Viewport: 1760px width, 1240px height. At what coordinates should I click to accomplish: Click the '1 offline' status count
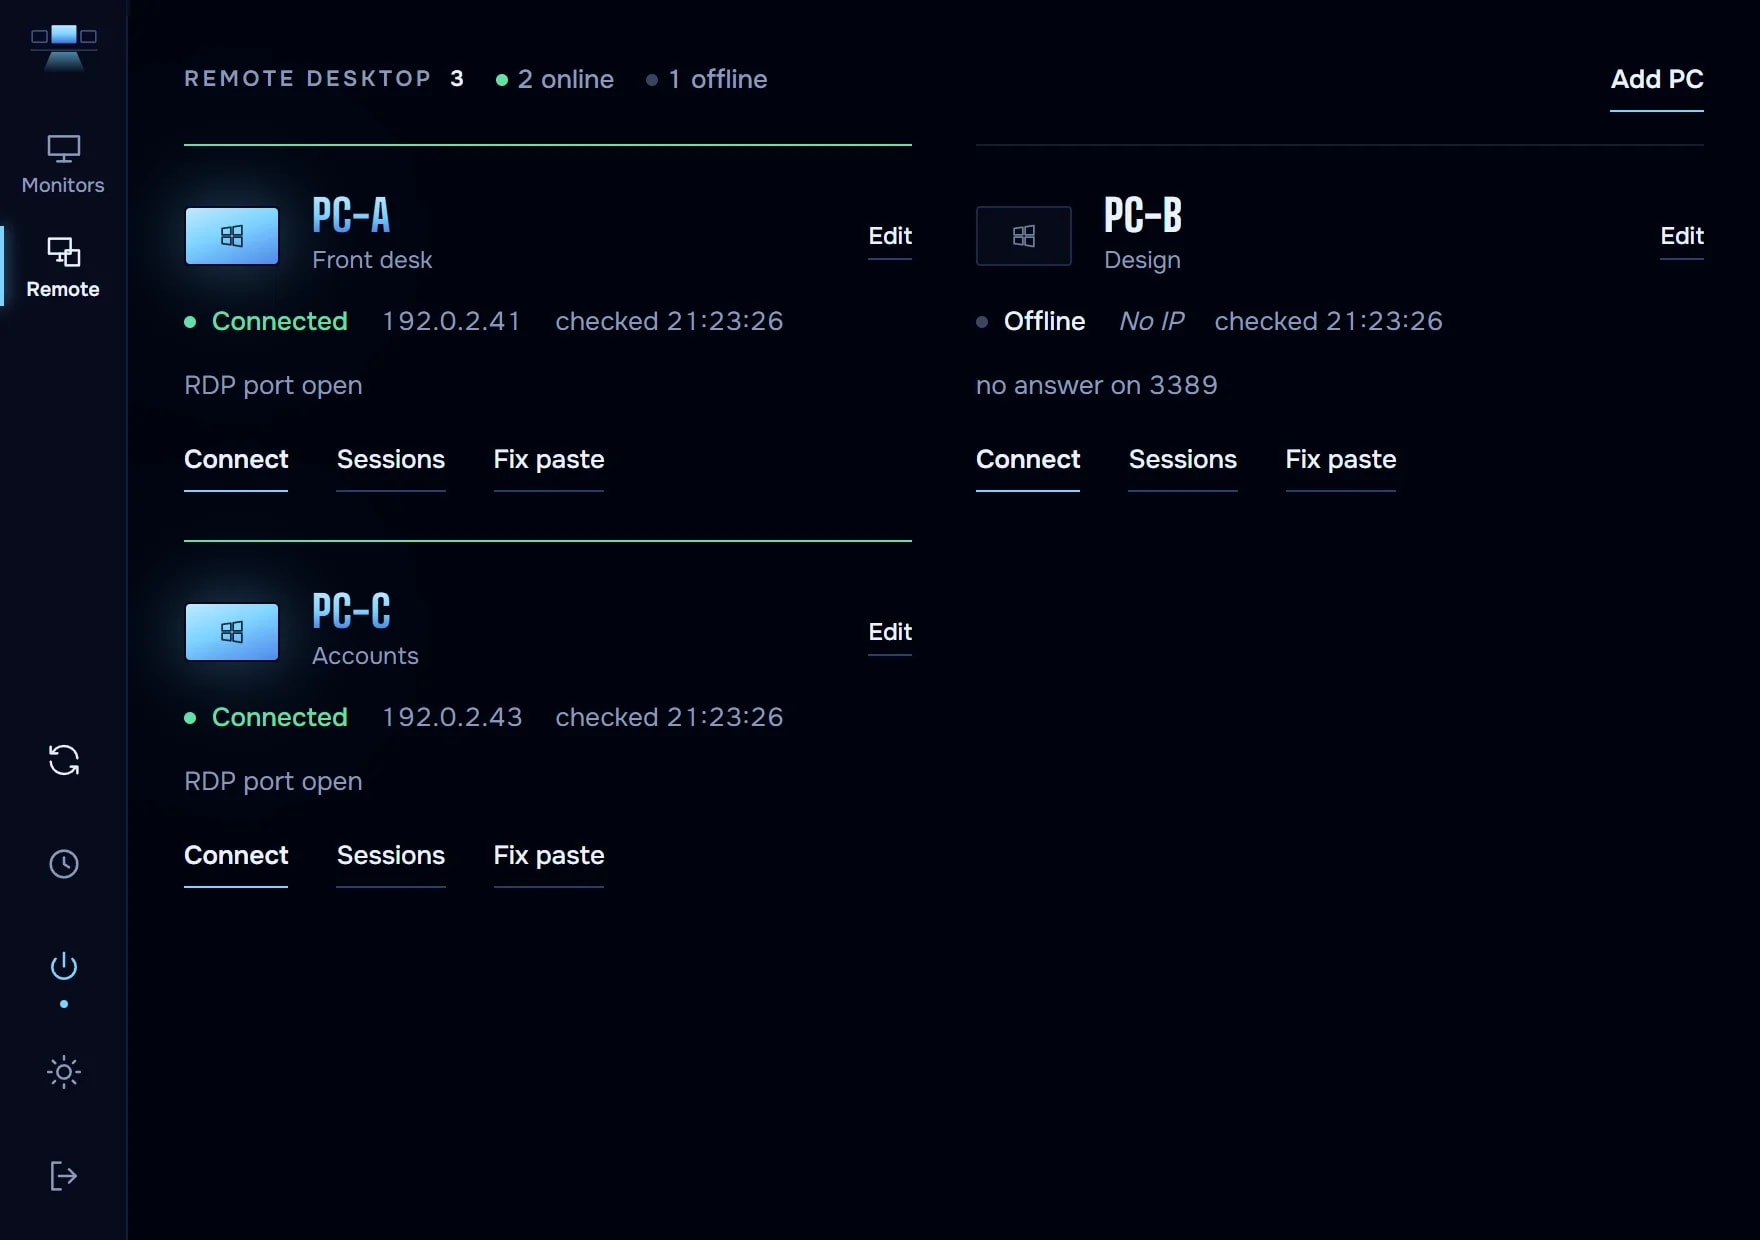coord(707,79)
